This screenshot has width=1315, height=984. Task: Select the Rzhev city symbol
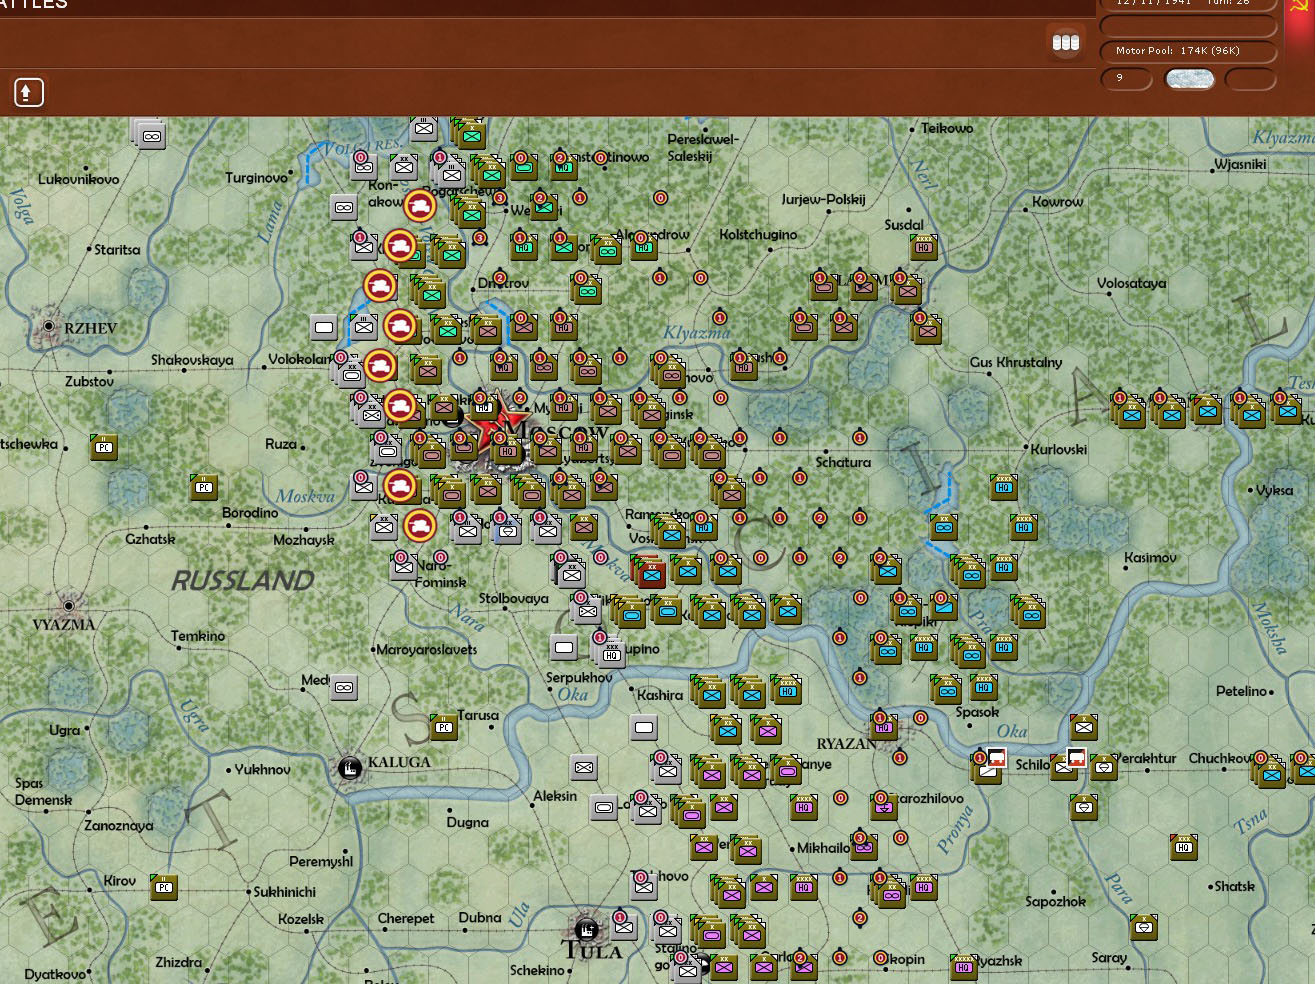pyautogui.click(x=48, y=327)
